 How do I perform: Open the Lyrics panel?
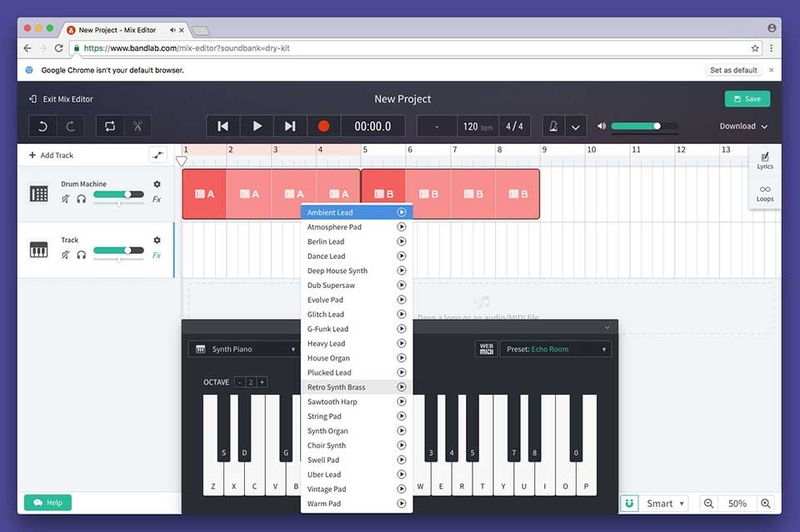tap(765, 161)
